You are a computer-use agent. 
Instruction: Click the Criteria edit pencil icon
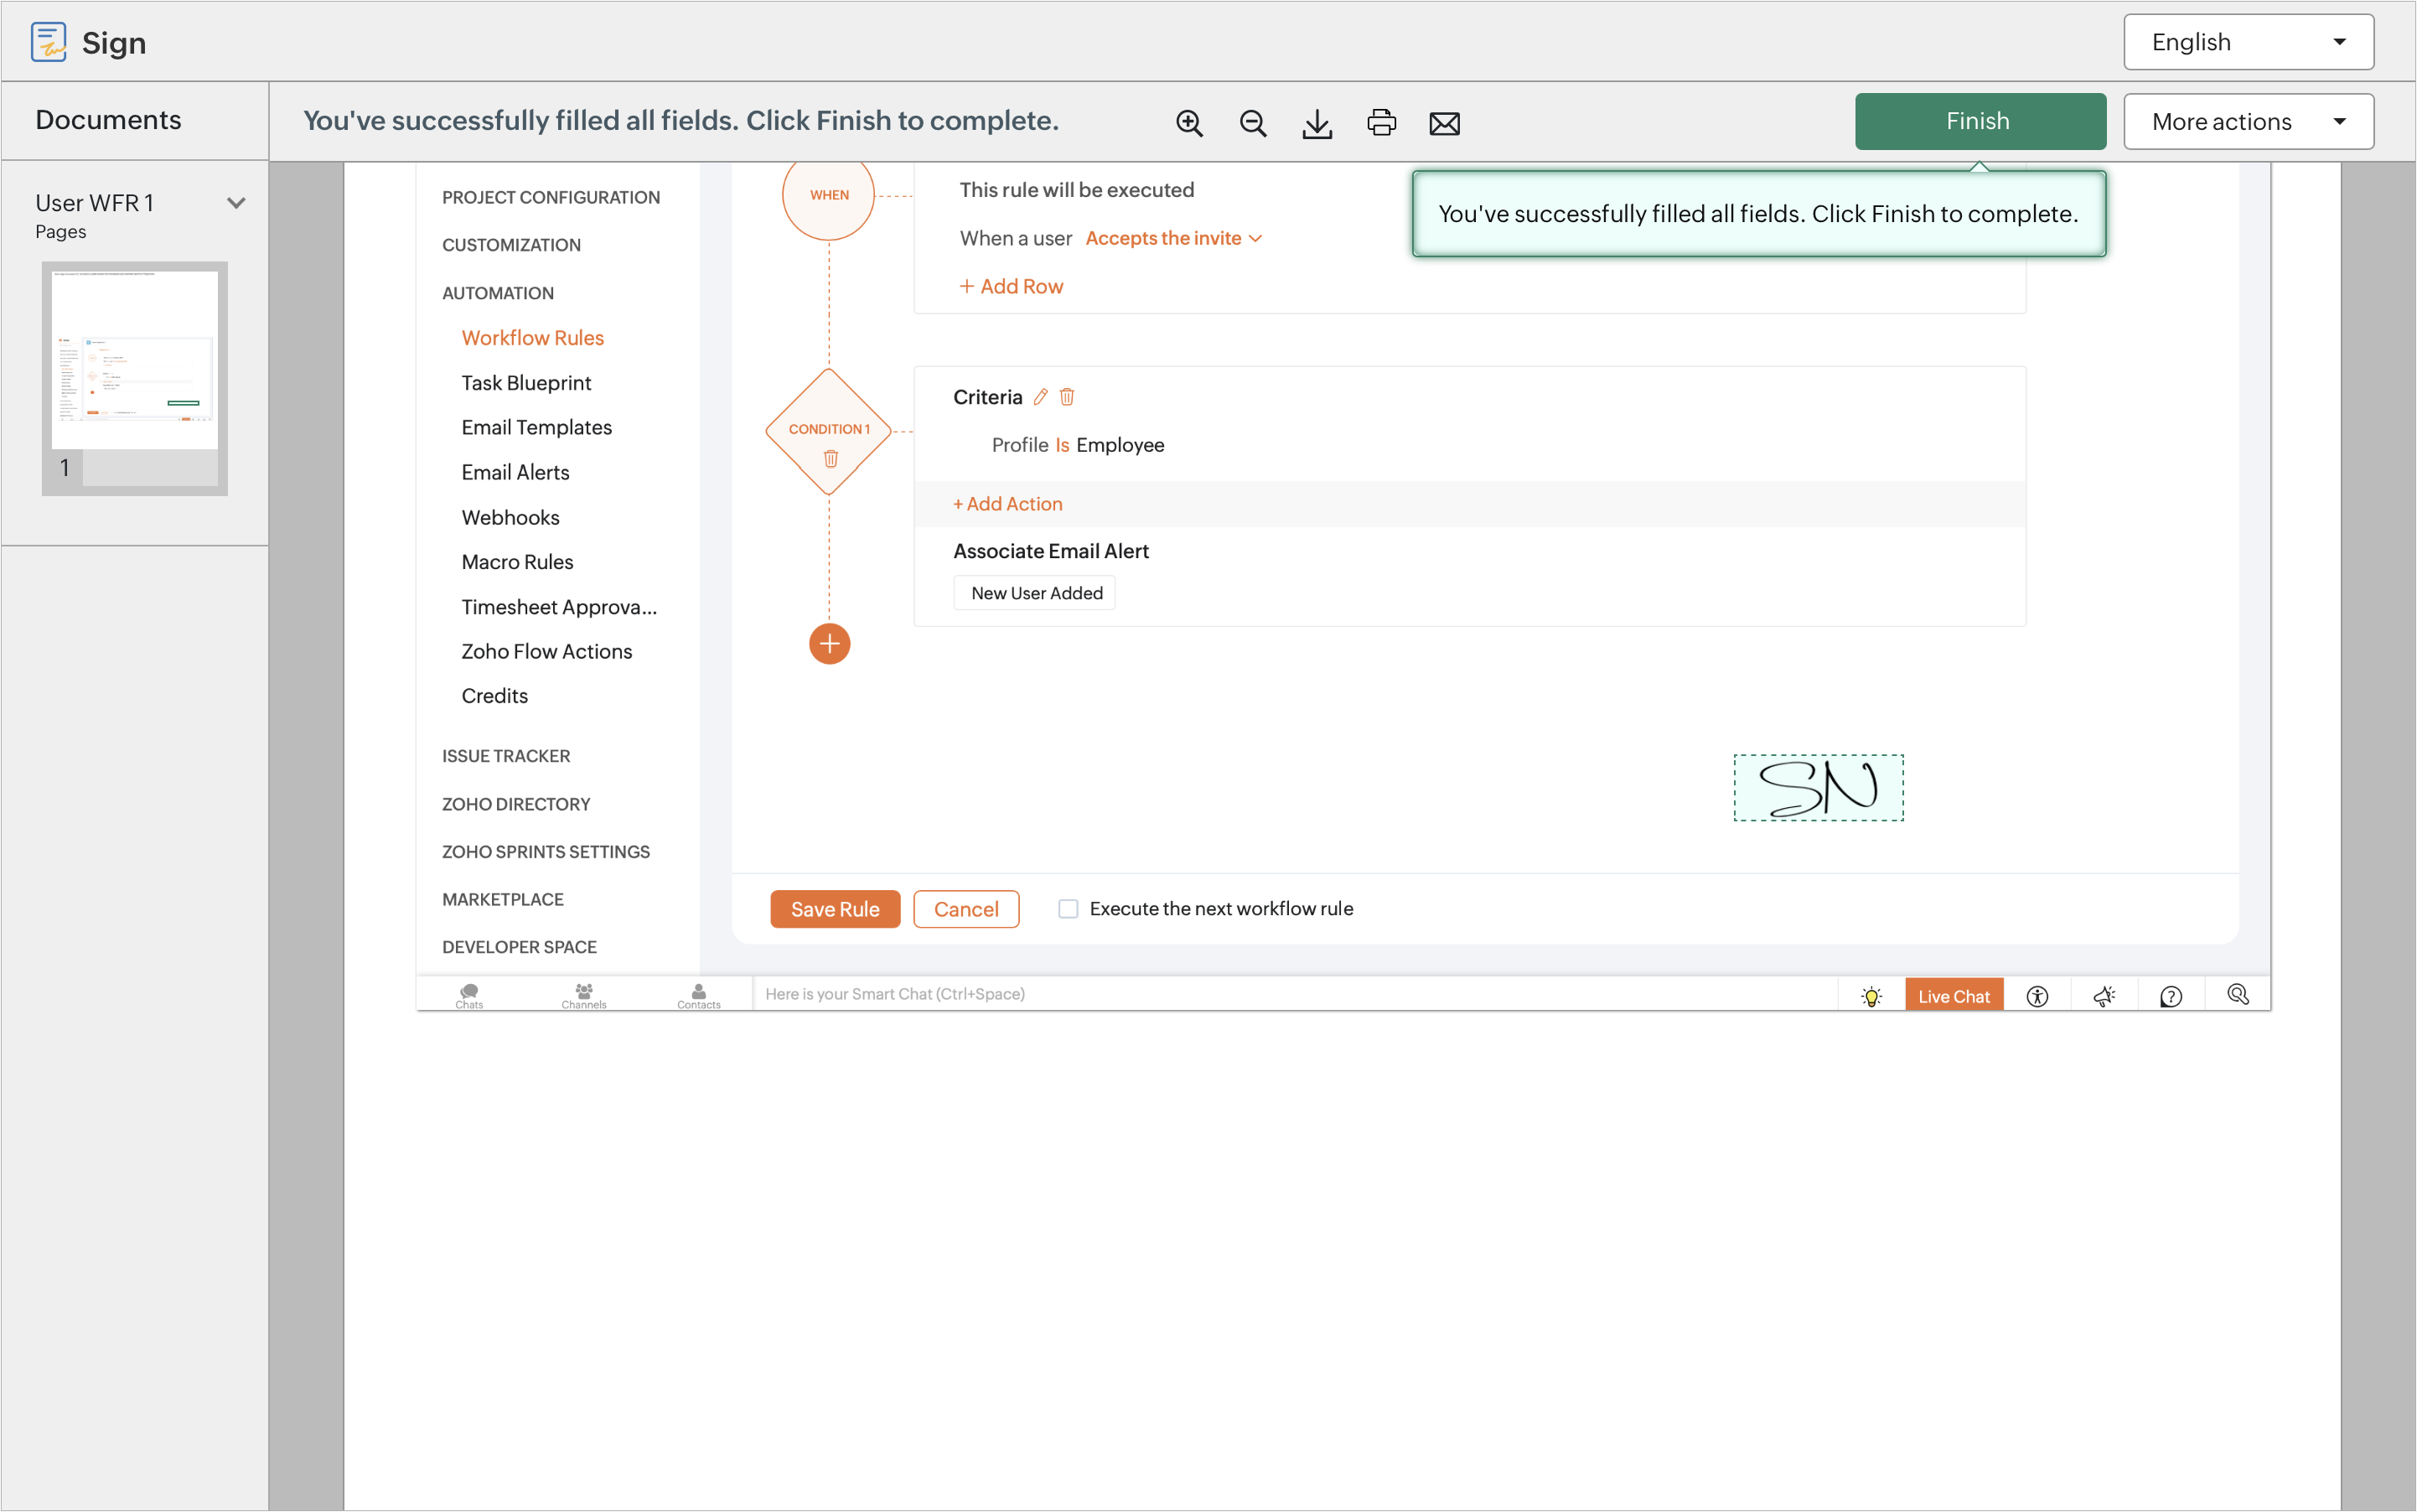click(x=1041, y=397)
